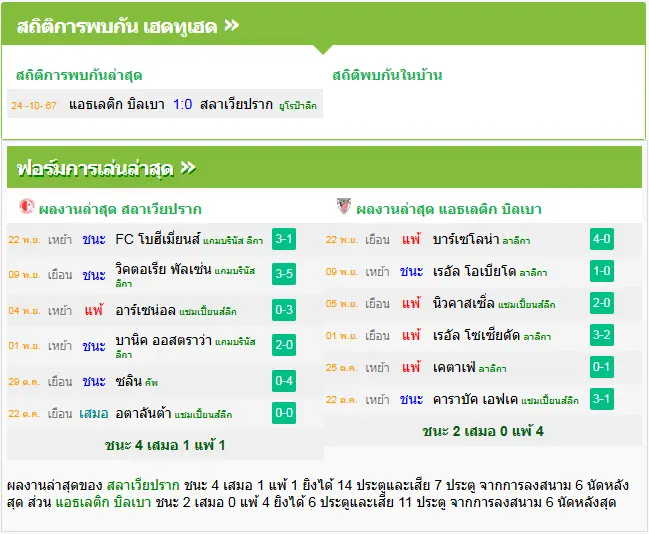
Task: Click opponent name คาราบัค เอฟเค
Action: [475, 399]
